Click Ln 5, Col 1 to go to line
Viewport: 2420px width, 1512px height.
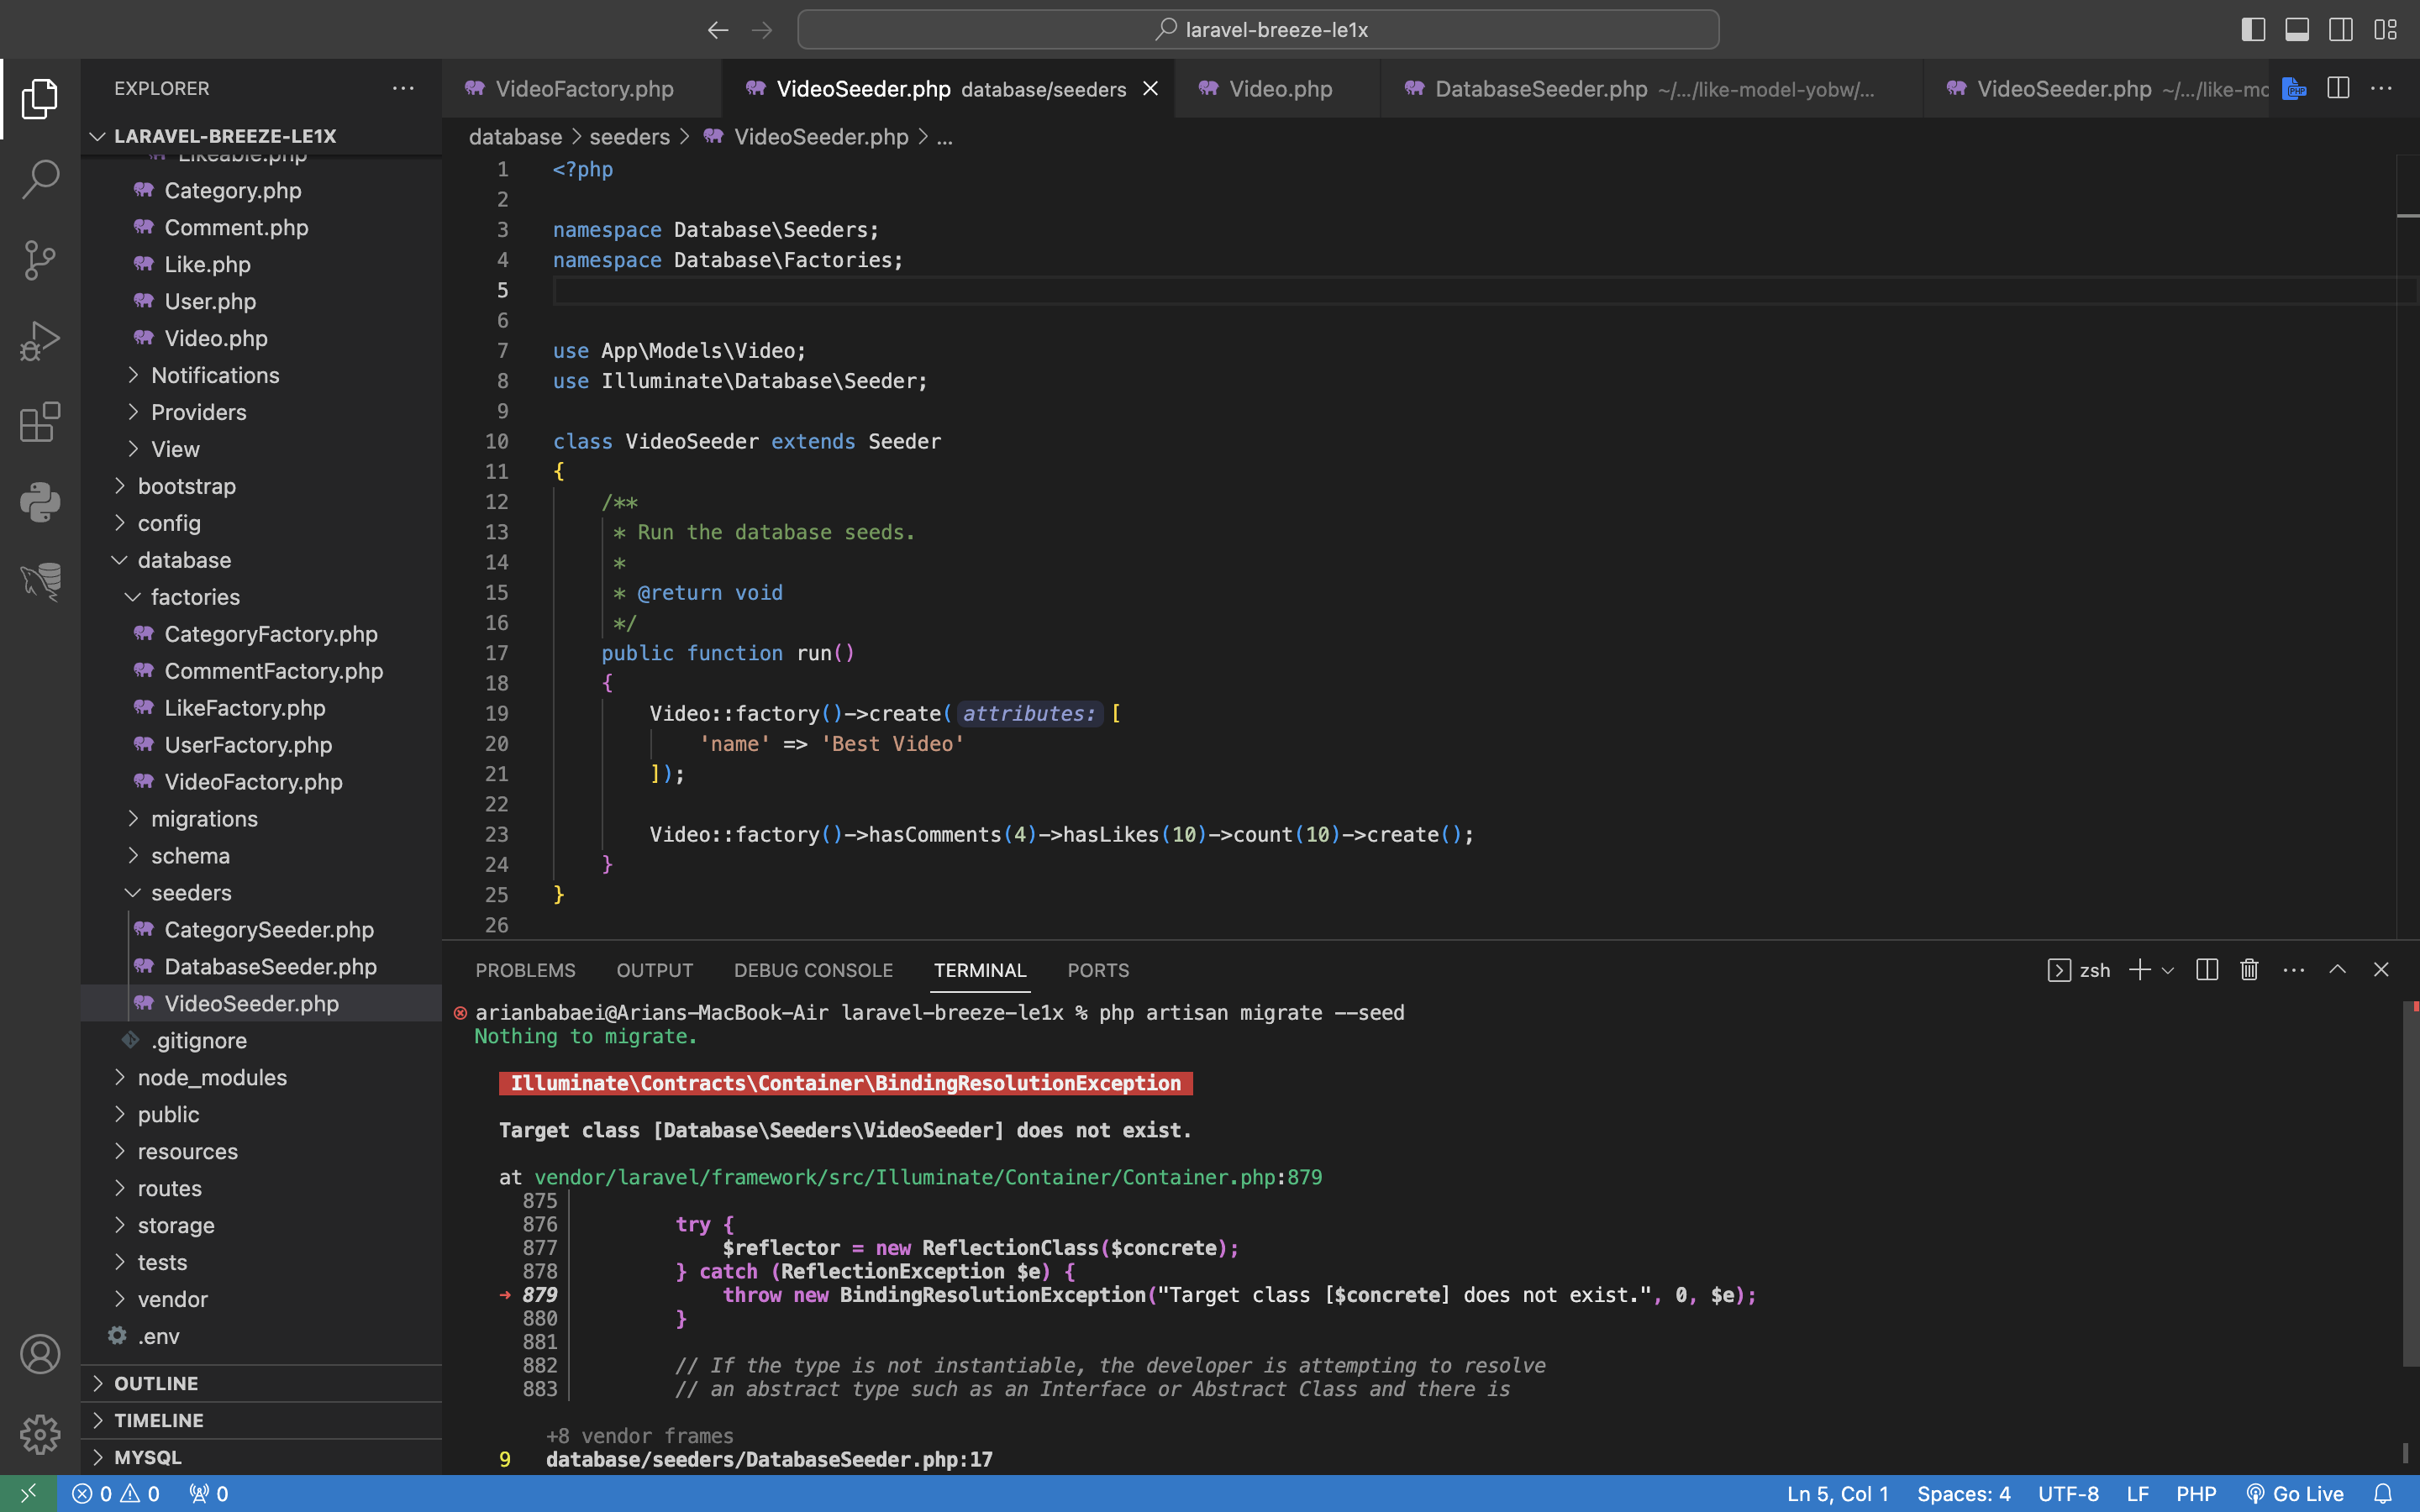click(1838, 1494)
